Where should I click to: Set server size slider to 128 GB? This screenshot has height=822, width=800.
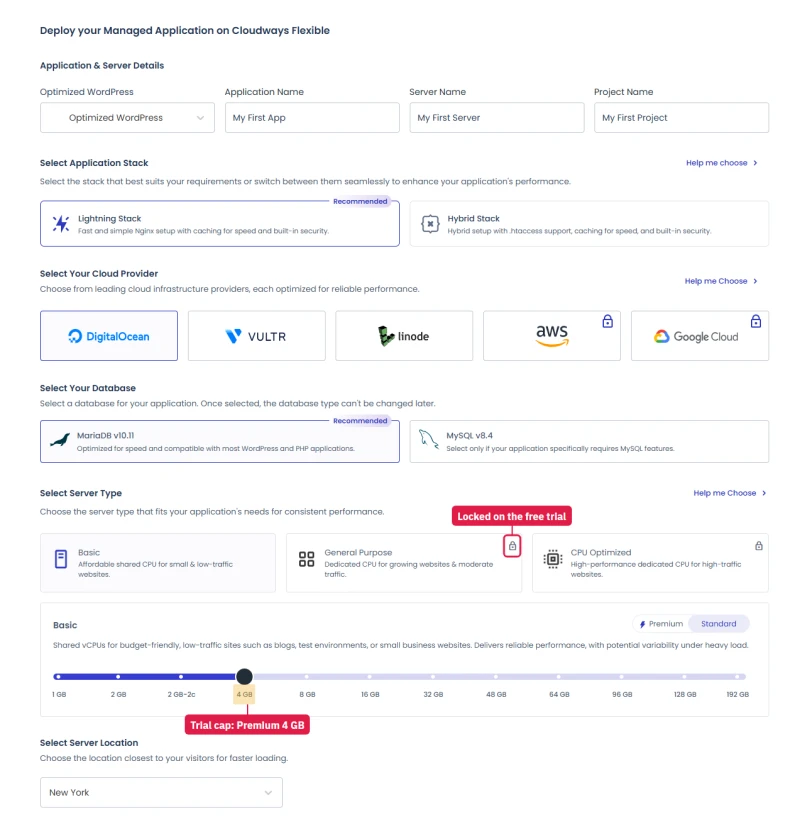685,677
